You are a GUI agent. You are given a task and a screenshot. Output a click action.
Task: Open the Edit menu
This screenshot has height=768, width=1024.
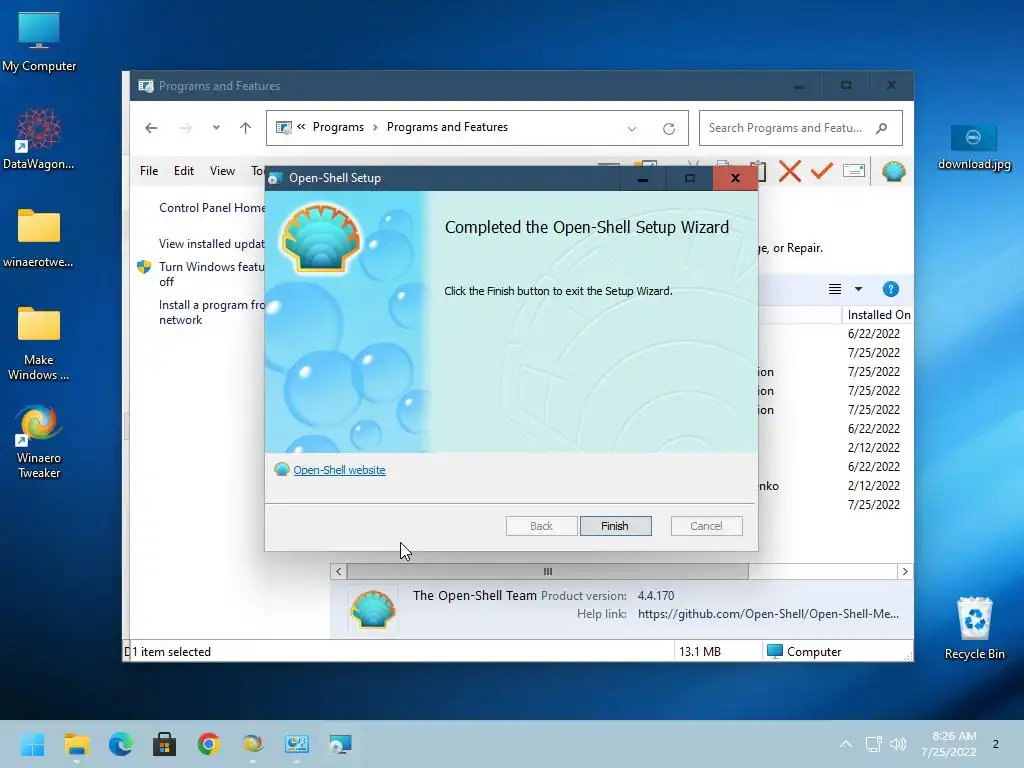184,170
